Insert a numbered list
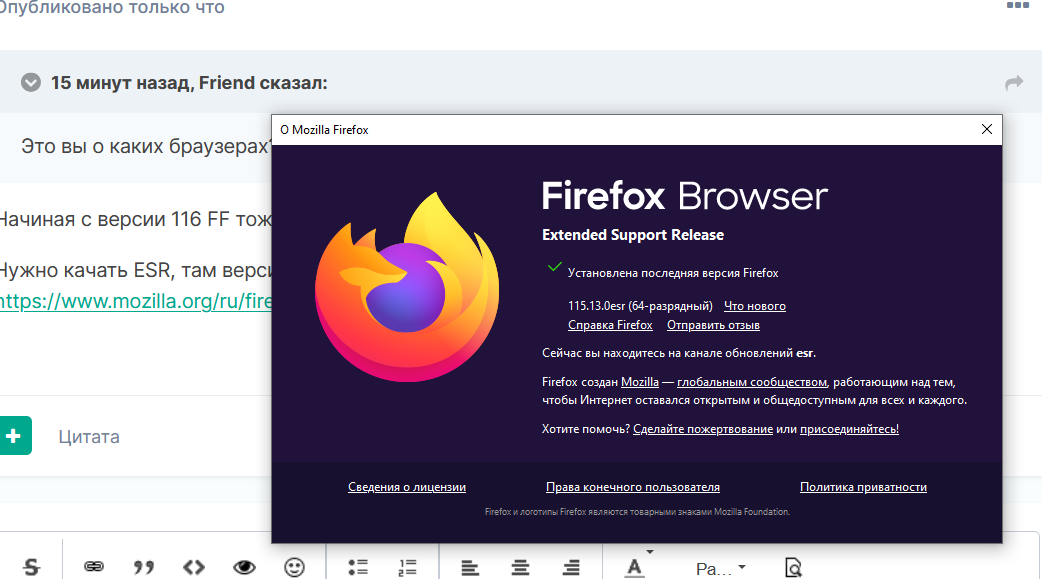The height and width of the screenshot is (579, 1042). 407,567
